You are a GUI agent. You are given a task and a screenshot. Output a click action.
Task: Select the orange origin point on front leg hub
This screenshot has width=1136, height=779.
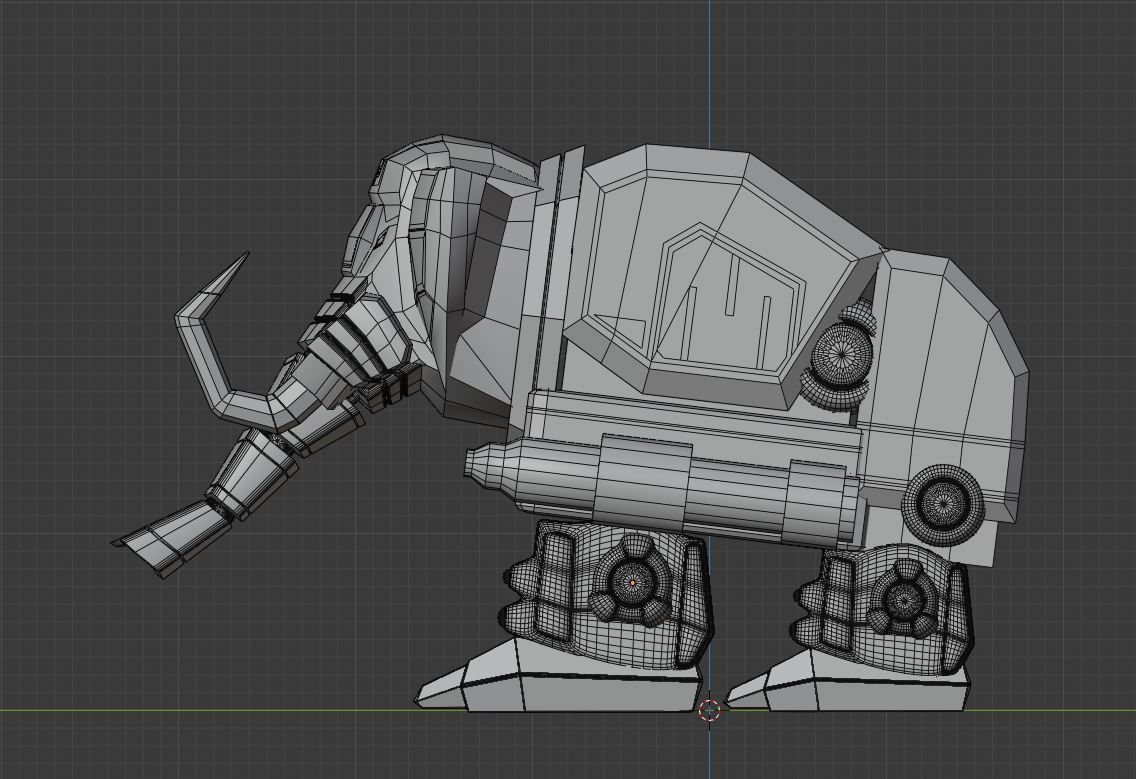(x=633, y=582)
